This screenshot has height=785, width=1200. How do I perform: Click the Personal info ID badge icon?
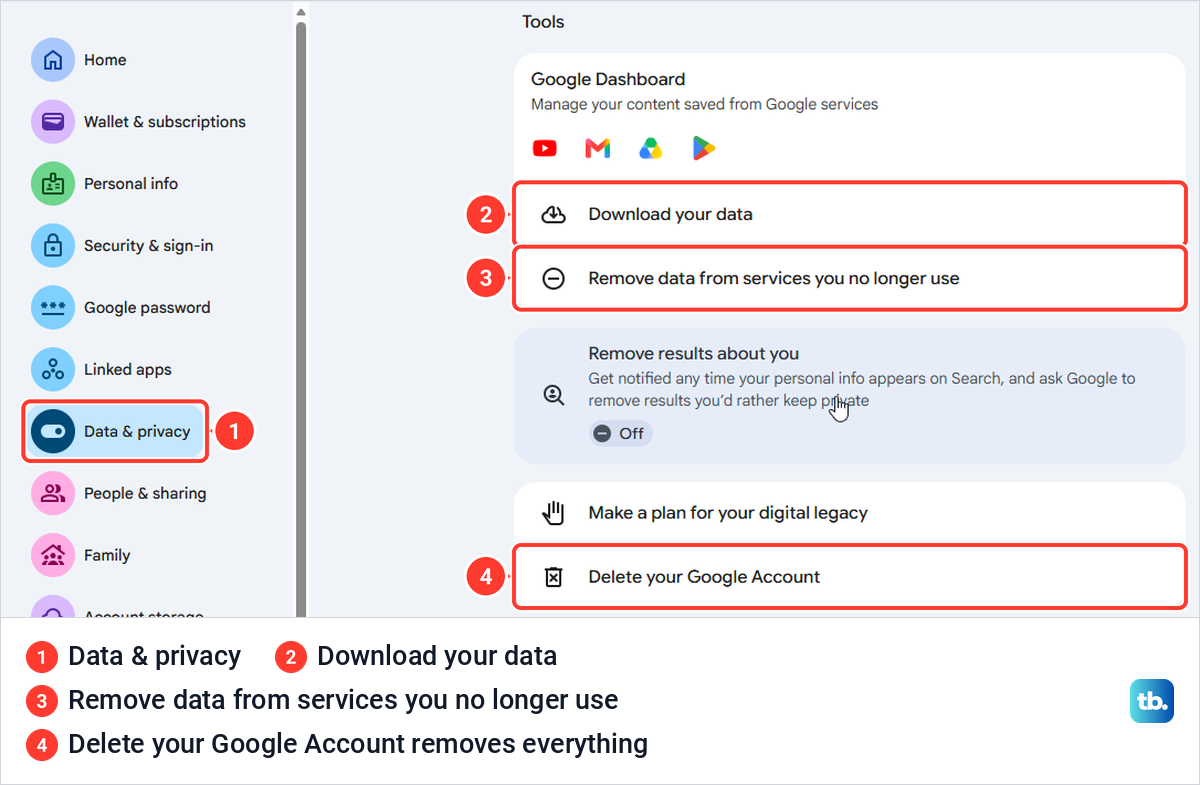(x=53, y=184)
